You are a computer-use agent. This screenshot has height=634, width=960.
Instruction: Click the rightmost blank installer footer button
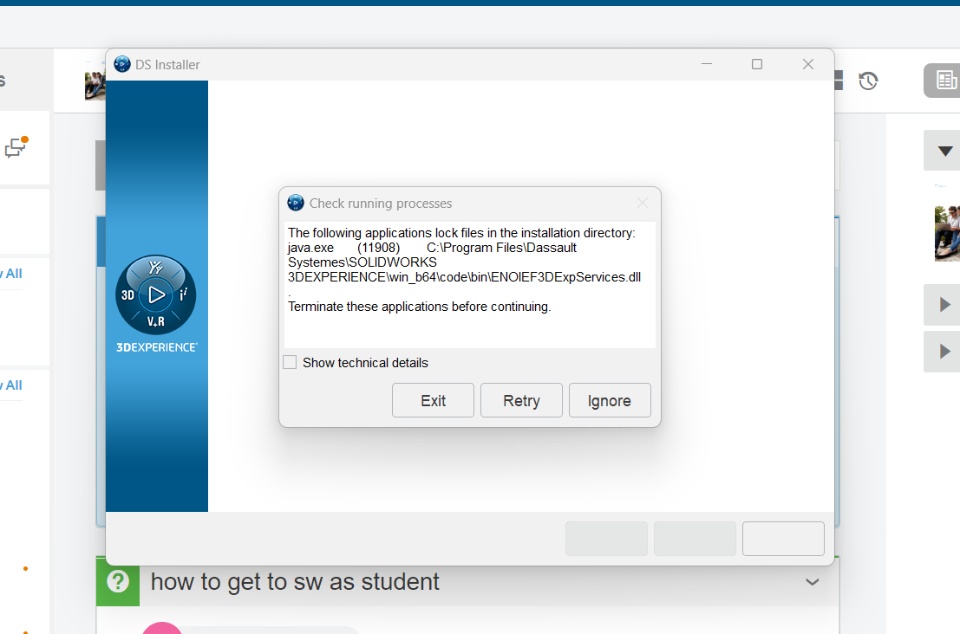coord(783,539)
